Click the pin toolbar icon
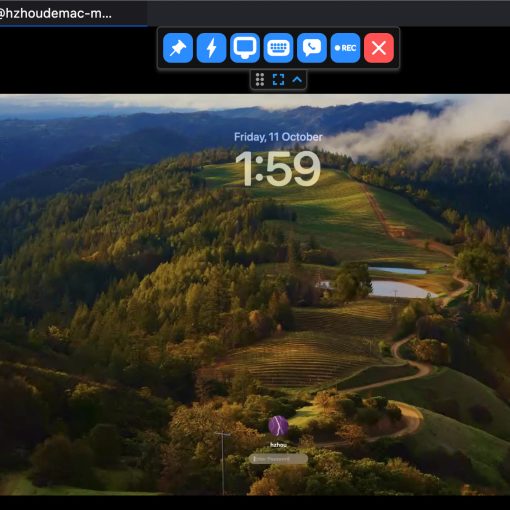Viewport: 510px width, 510px height. 178,48
